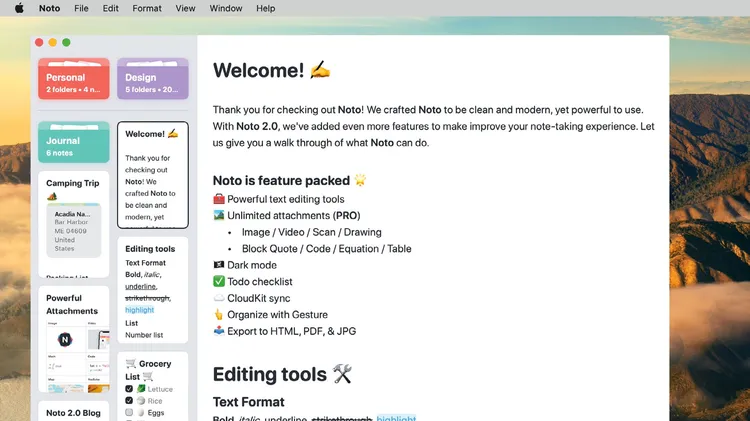Click 'Number list' in Editing tools card

tap(144, 335)
